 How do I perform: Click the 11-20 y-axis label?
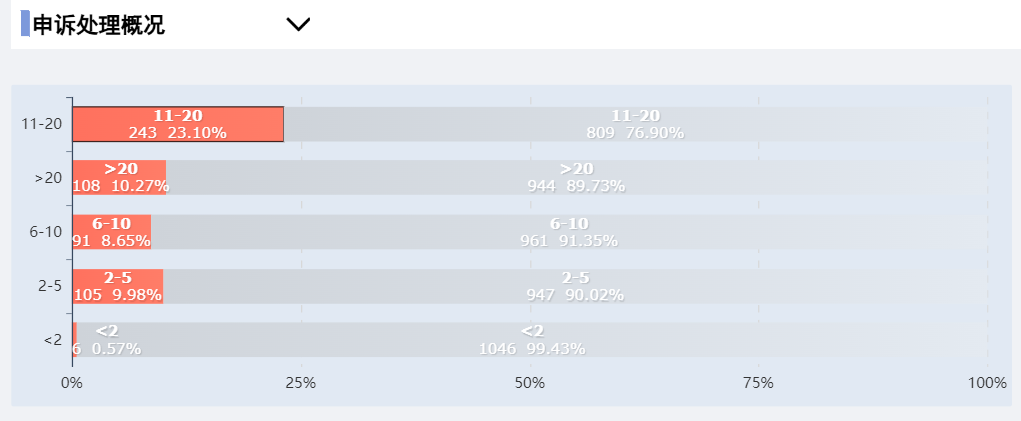42,124
